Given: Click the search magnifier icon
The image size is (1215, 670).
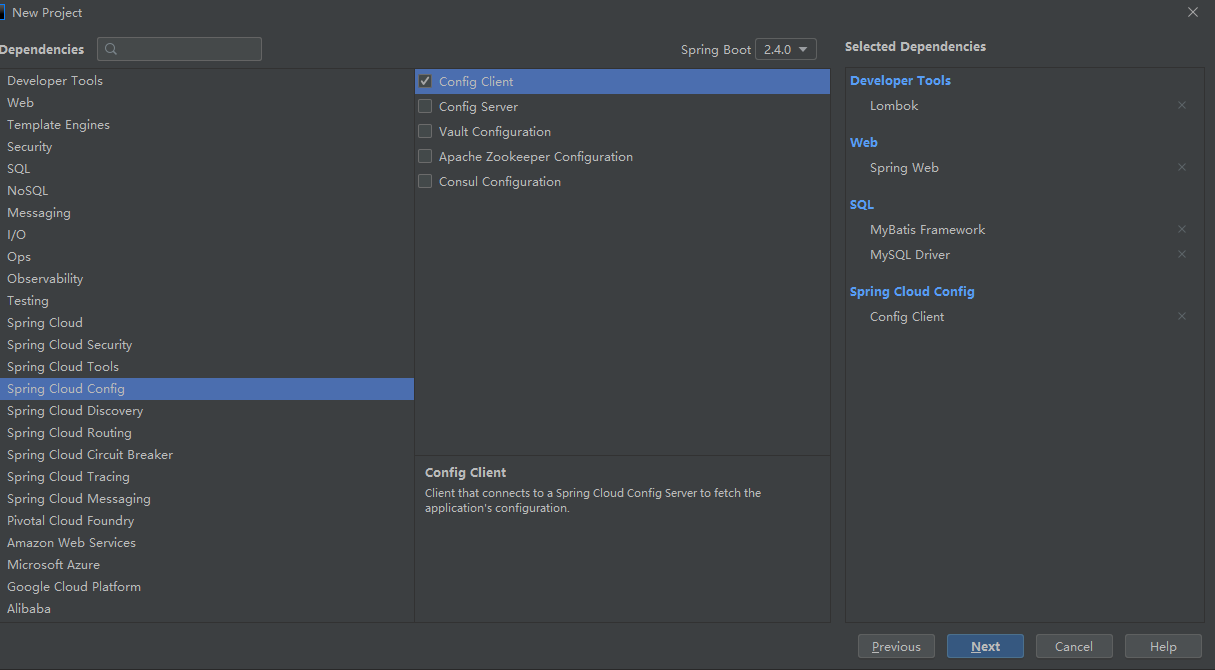Looking at the screenshot, I should pos(111,49).
